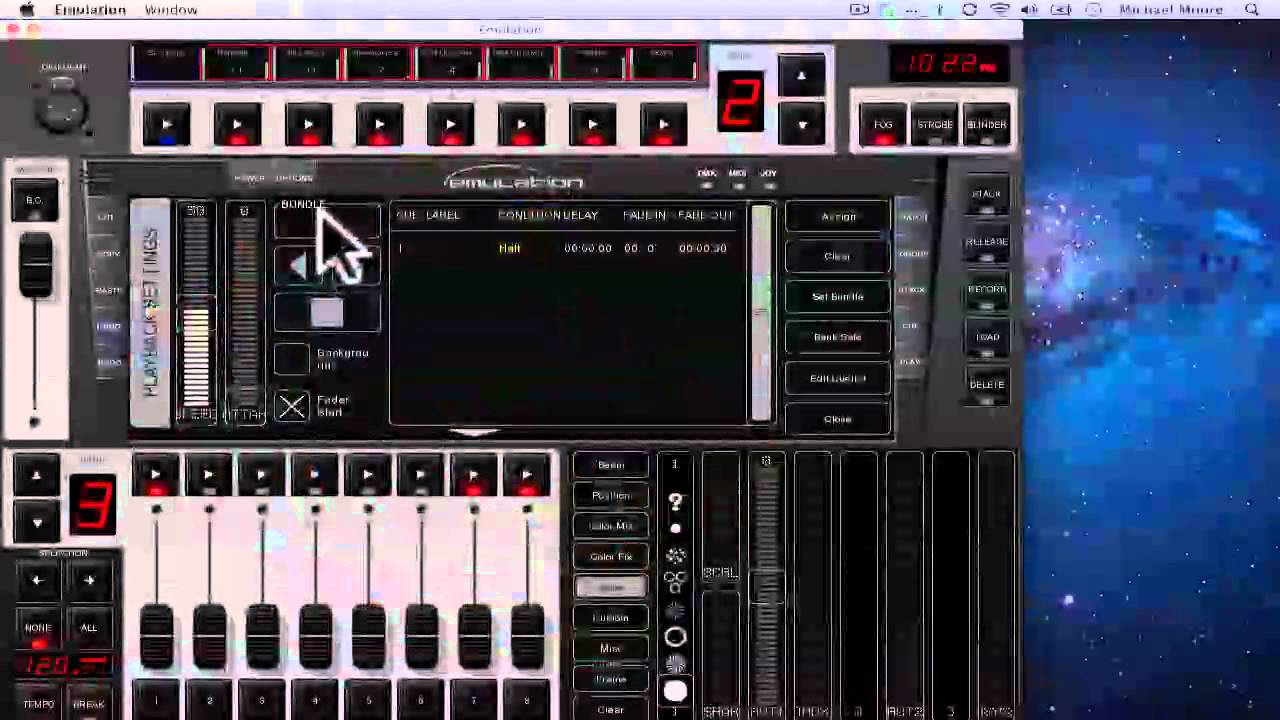Select the Beam attribute button

pyautogui.click(x=611, y=465)
